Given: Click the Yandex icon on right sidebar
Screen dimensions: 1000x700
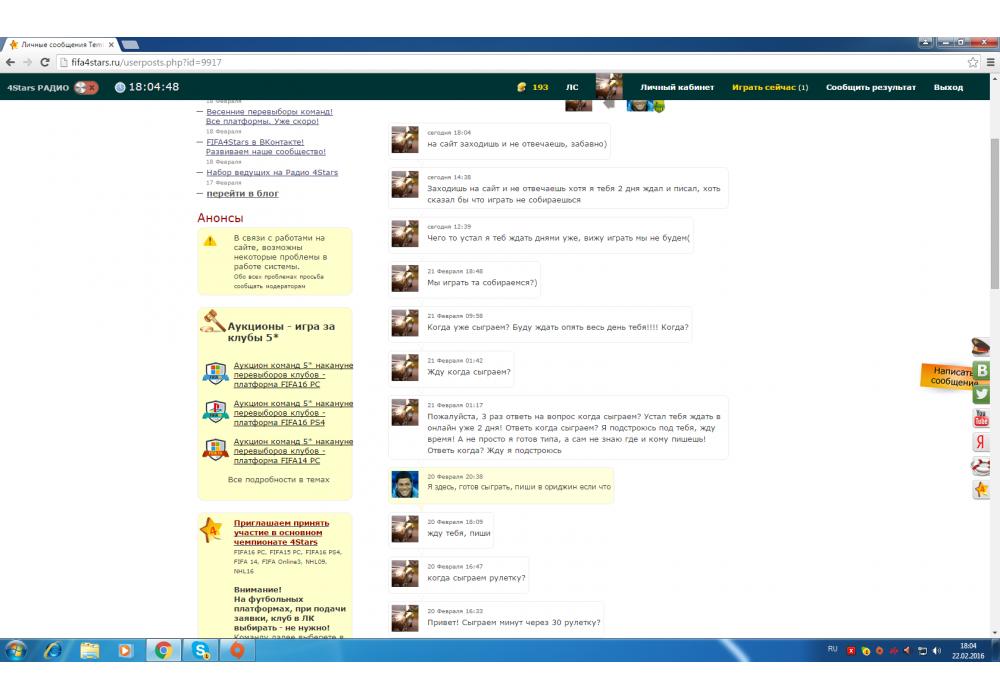Looking at the screenshot, I should coord(982,442).
